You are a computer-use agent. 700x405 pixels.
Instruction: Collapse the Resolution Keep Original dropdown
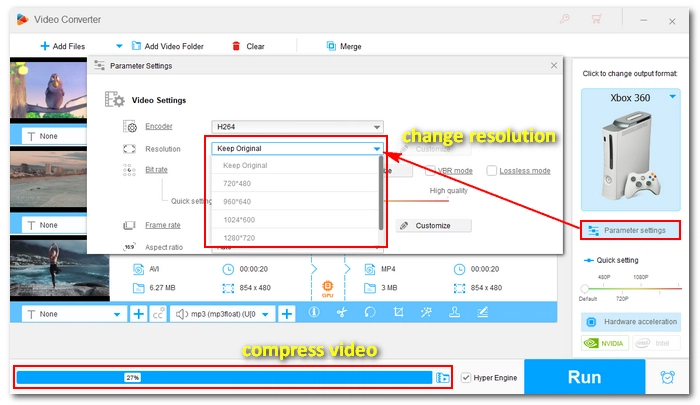tap(297, 148)
